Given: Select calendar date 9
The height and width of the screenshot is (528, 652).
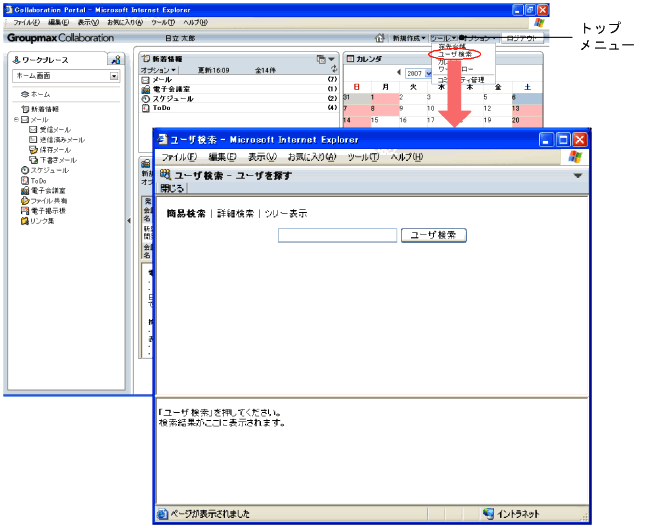Looking at the screenshot, I should pyautogui.click(x=413, y=110).
